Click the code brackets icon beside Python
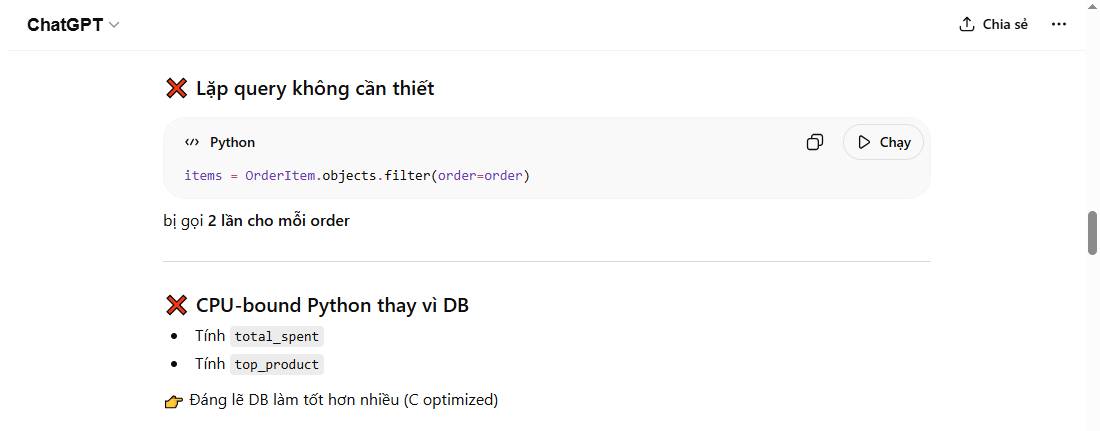1100x431 pixels. click(192, 143)
